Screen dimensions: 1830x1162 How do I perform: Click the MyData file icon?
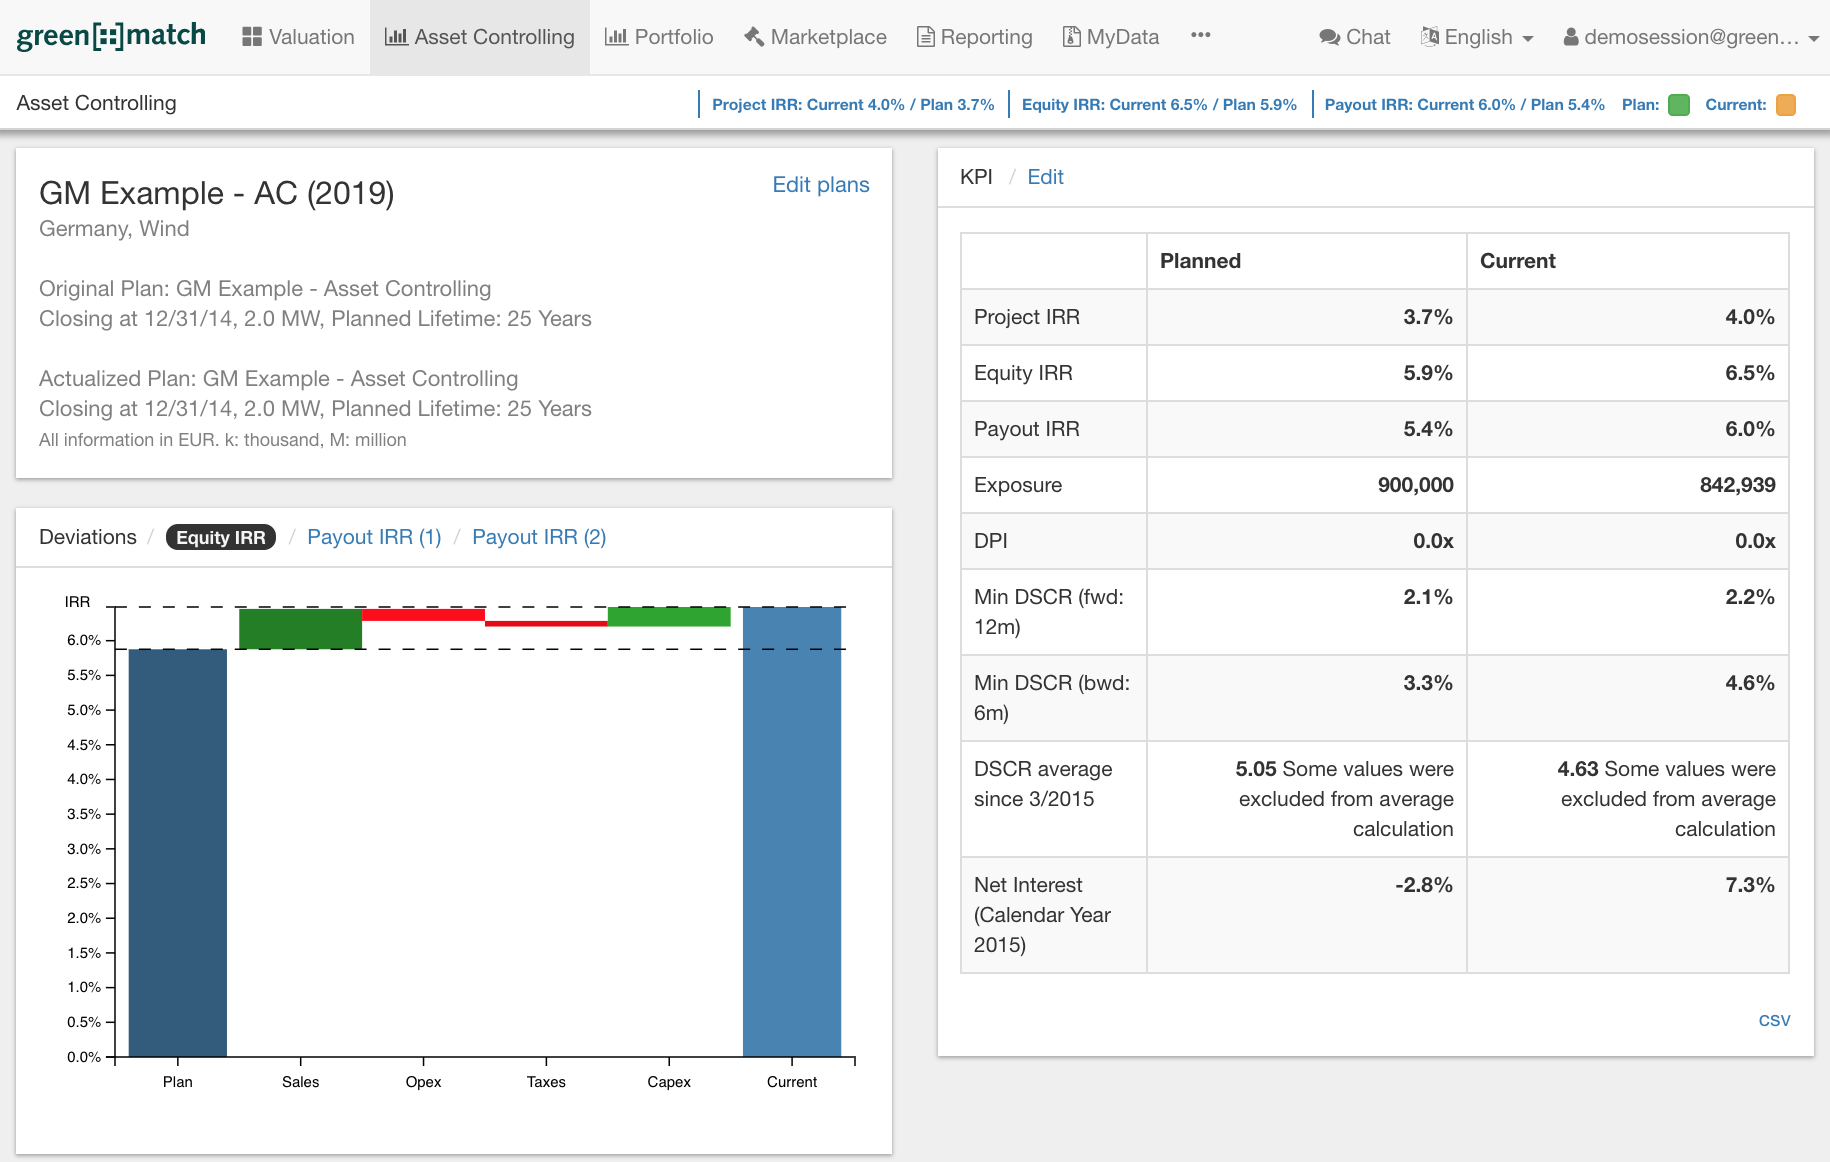point(1071,37)
